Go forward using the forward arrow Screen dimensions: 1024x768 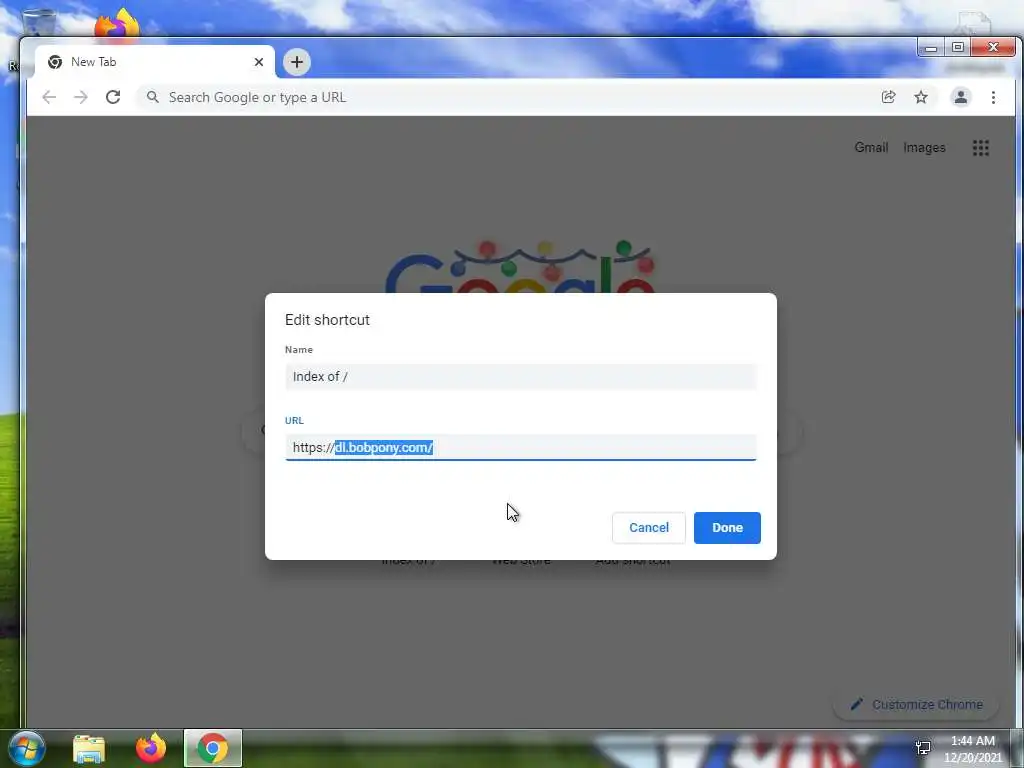[80, 97]
